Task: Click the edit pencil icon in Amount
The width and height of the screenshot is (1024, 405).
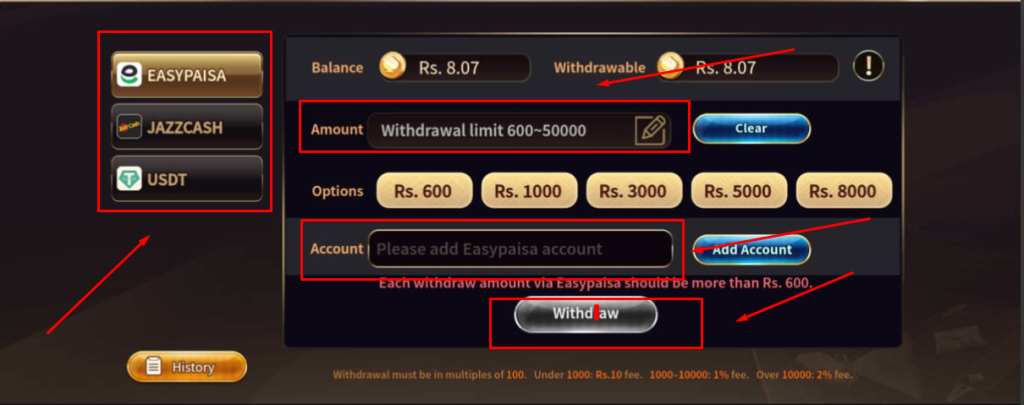Action: coord(650,130)
